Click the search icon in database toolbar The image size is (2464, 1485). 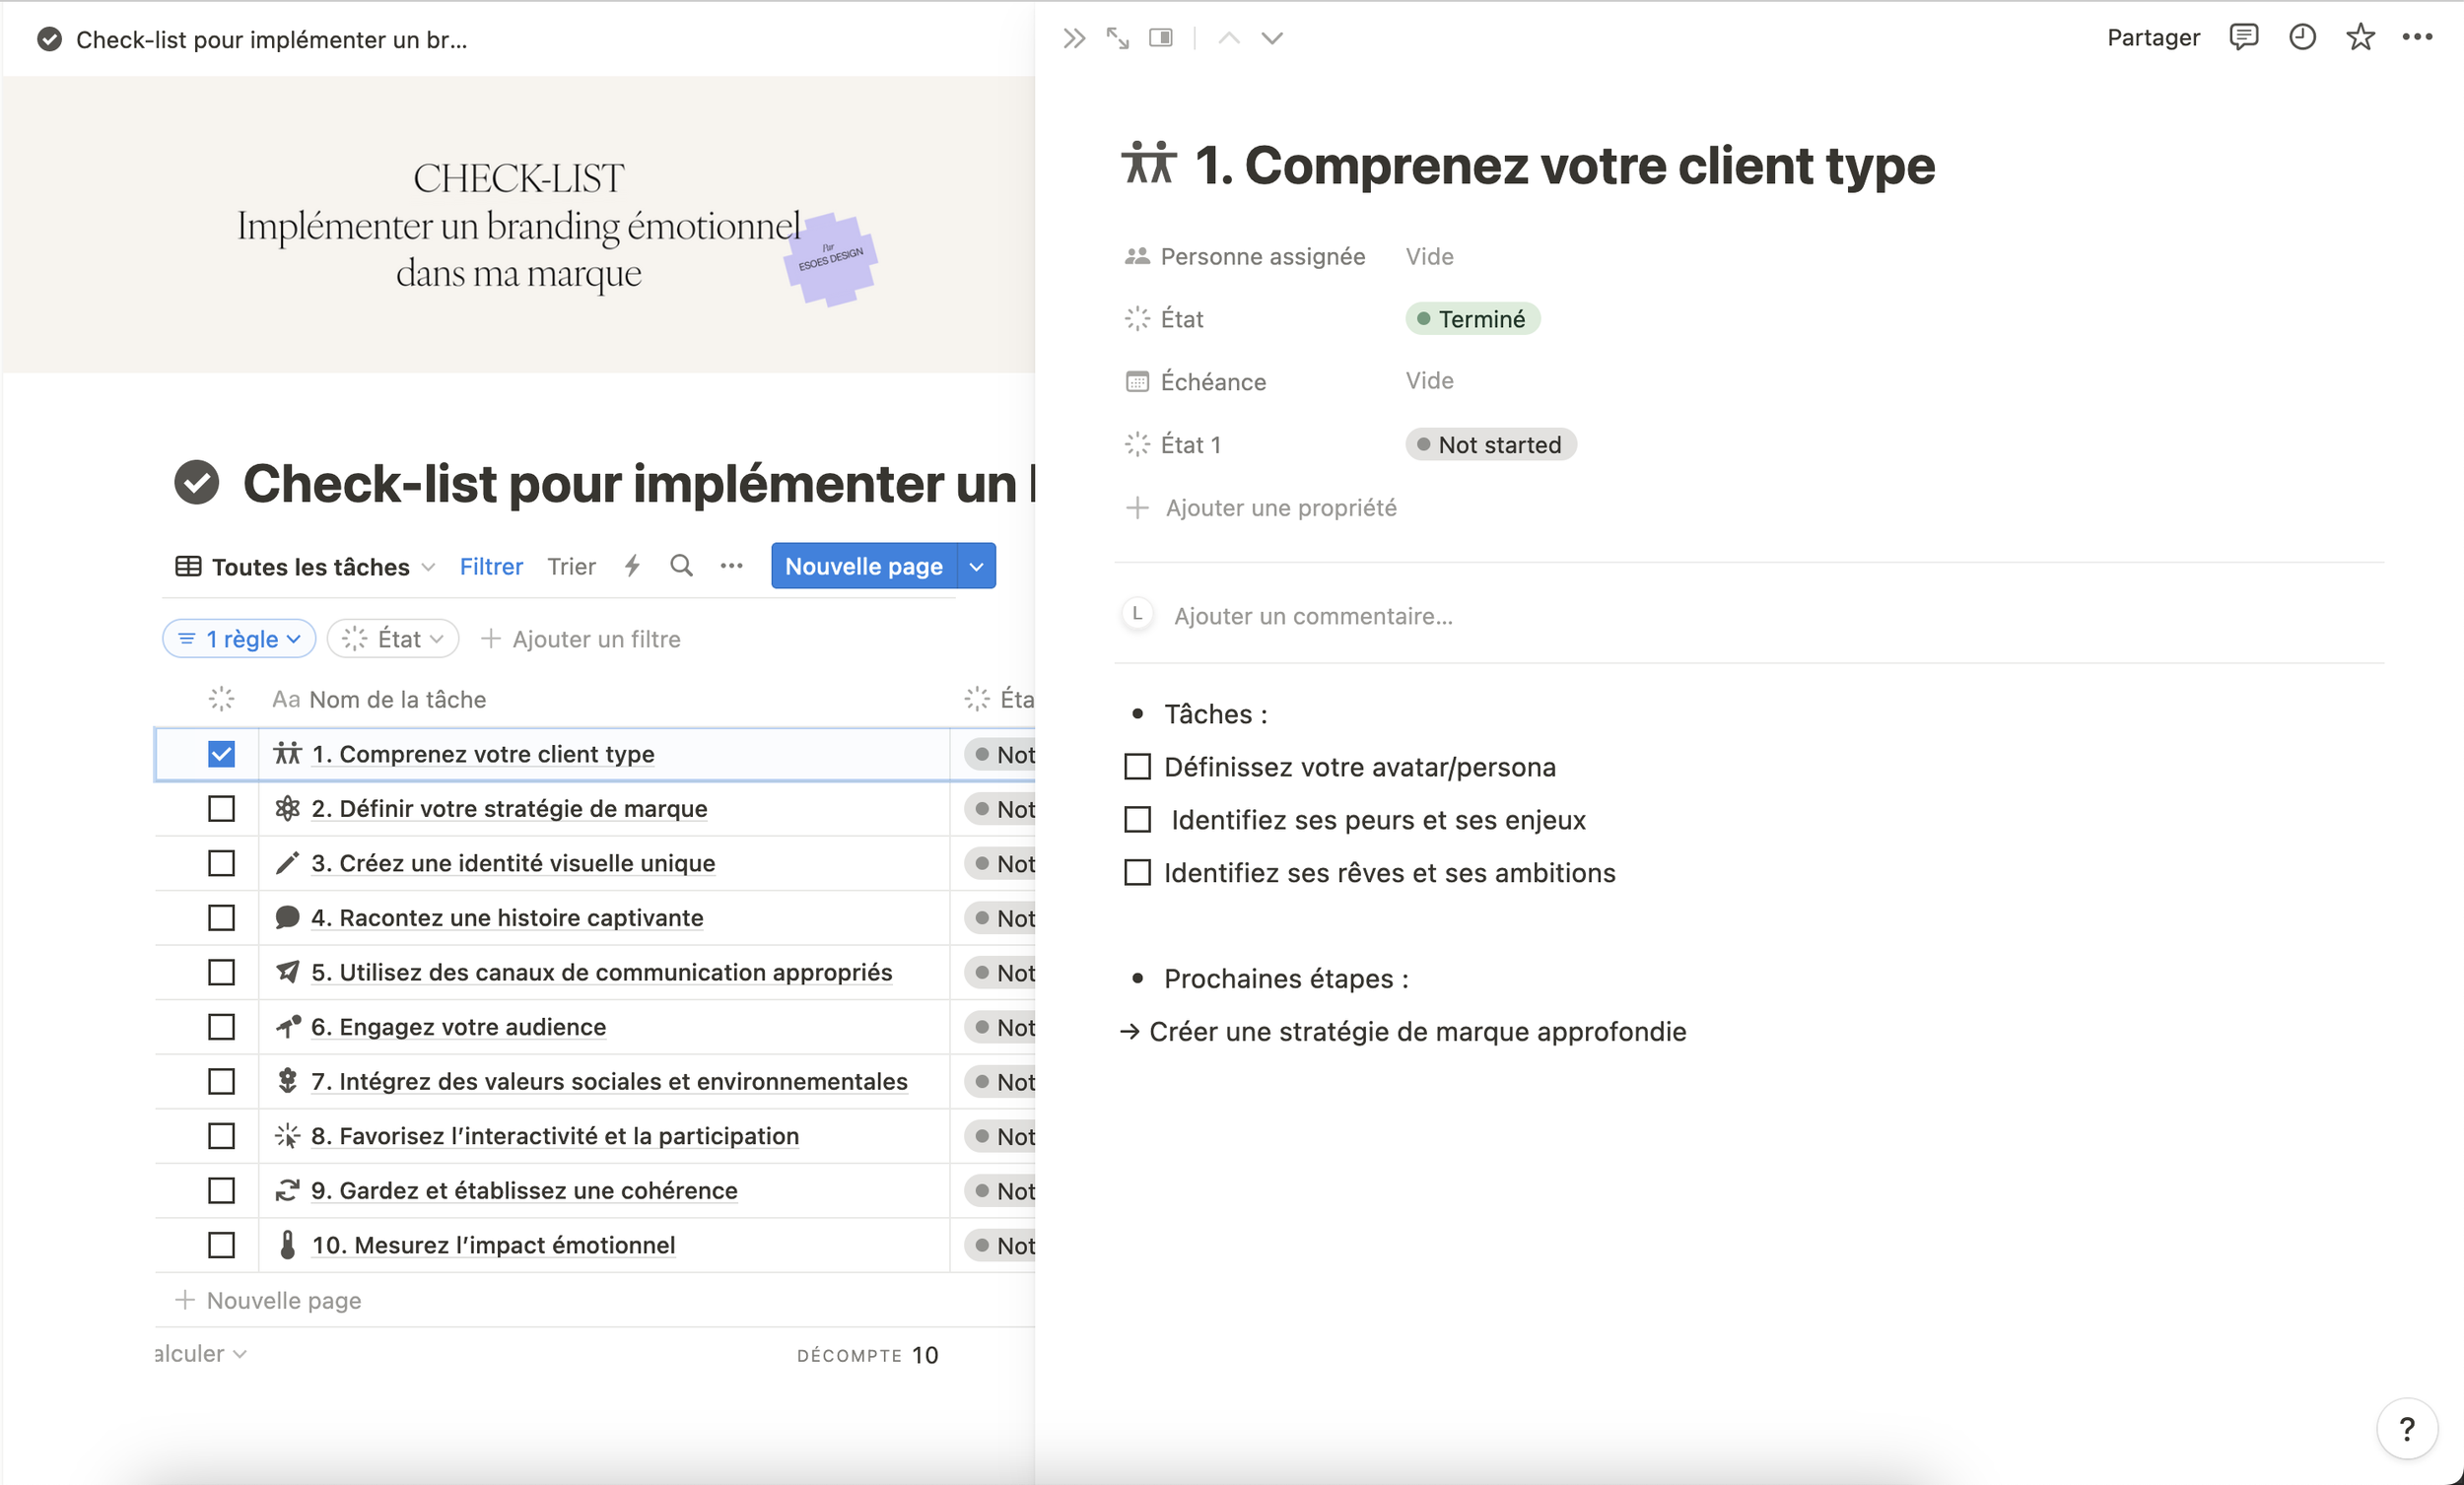pos(681,566)
